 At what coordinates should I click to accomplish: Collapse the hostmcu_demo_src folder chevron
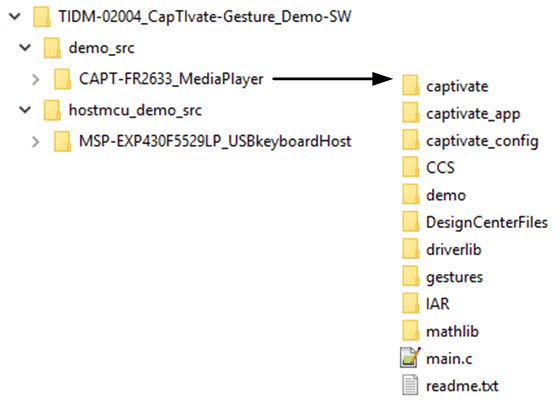pos(25,110)
